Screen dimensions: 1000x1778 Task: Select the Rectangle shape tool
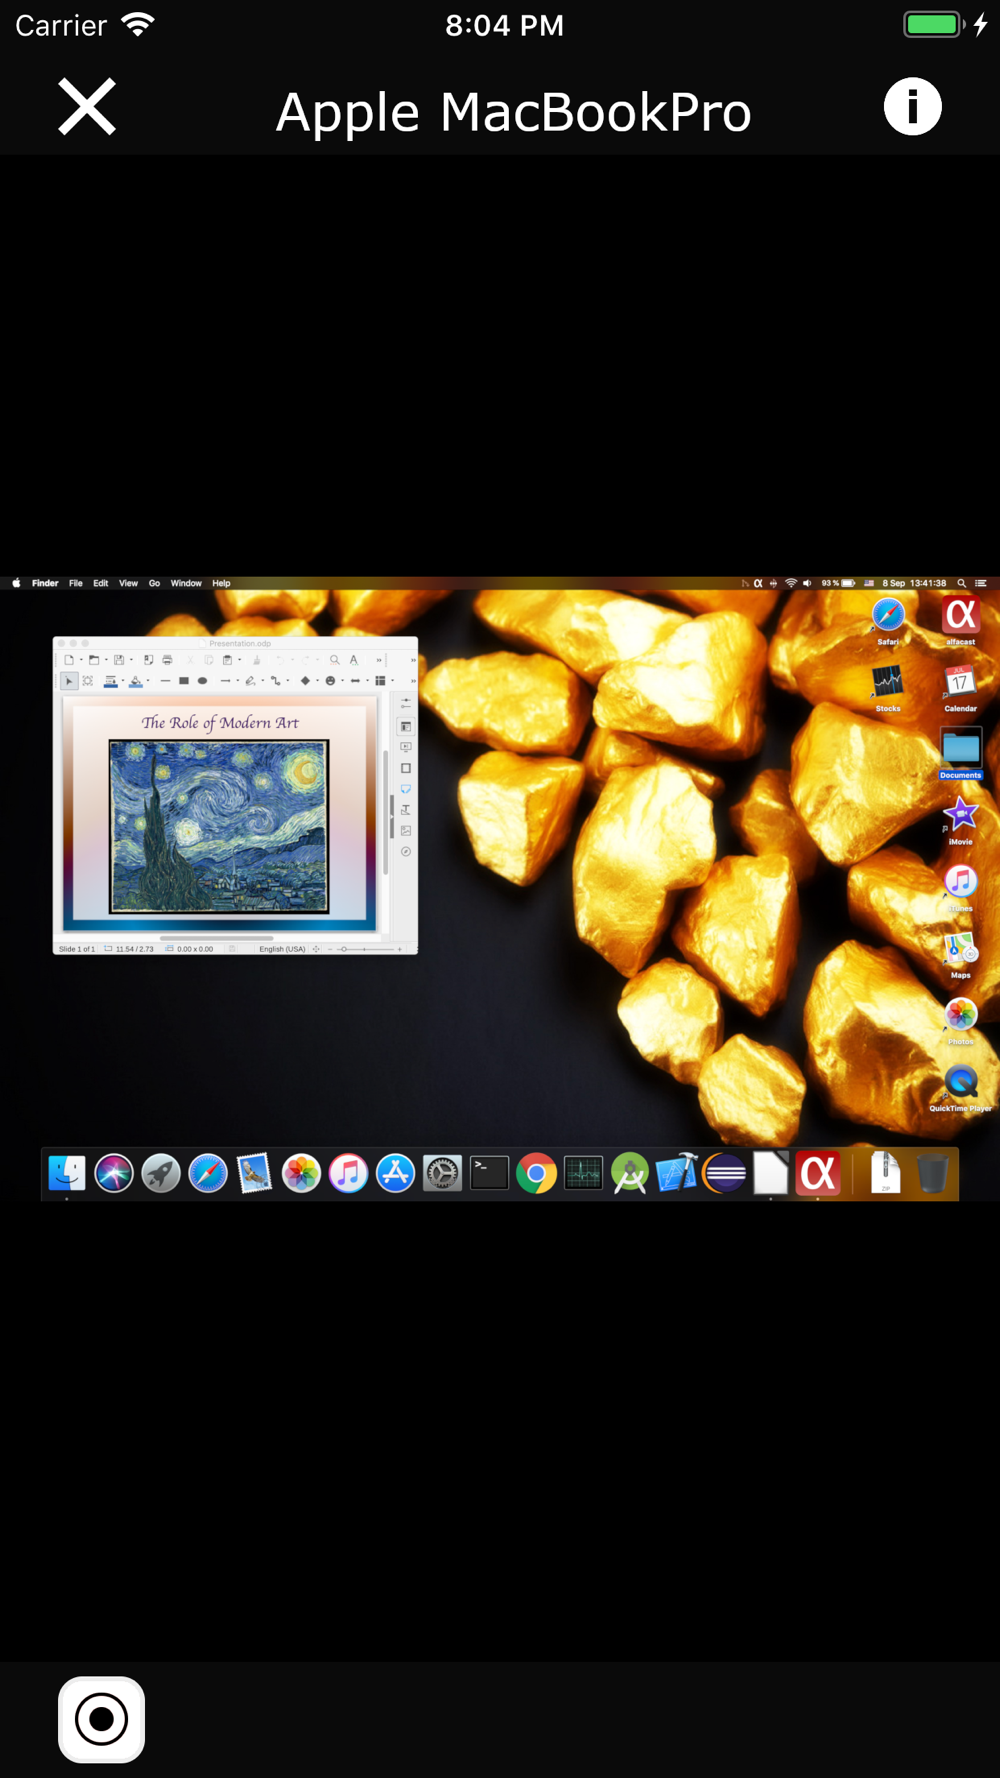(184, 681)
